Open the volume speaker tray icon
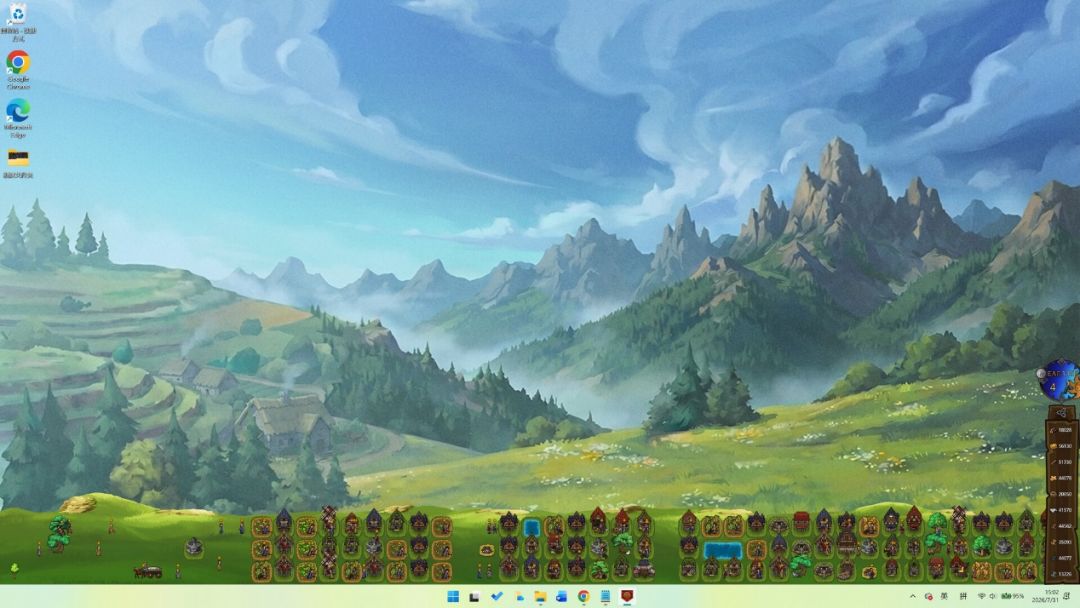The width and height of the screenshot is (1080, 608). [x=993, y=596]
